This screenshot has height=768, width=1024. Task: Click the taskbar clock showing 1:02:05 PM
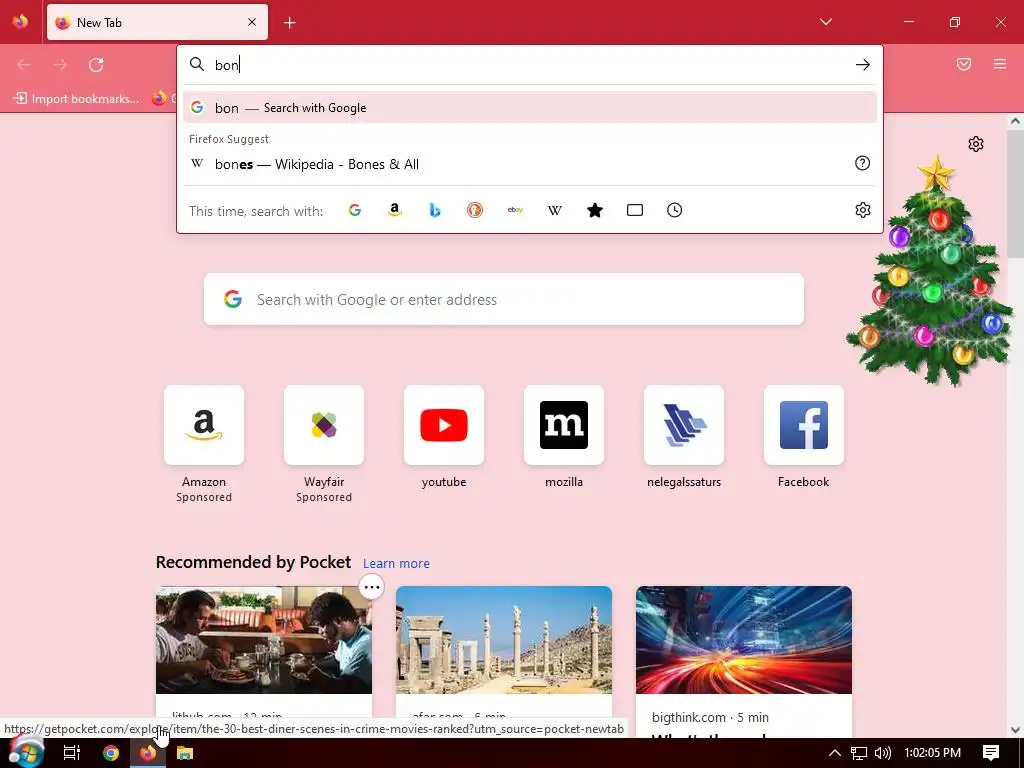pos(933,753)
